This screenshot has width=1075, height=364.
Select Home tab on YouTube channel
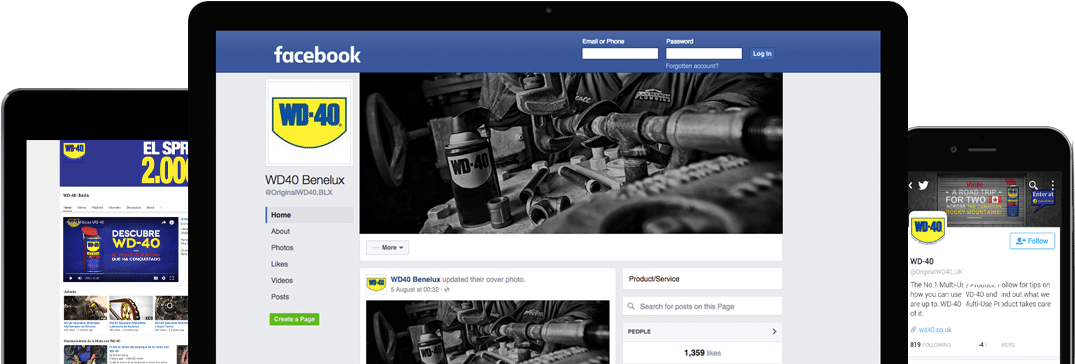(67, 207)
